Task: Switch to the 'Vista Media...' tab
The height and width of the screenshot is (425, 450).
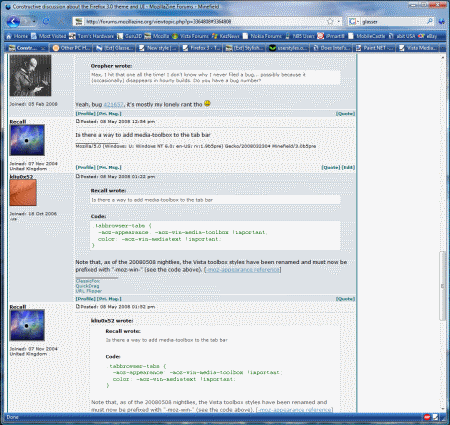Action: tap(417, 48)
